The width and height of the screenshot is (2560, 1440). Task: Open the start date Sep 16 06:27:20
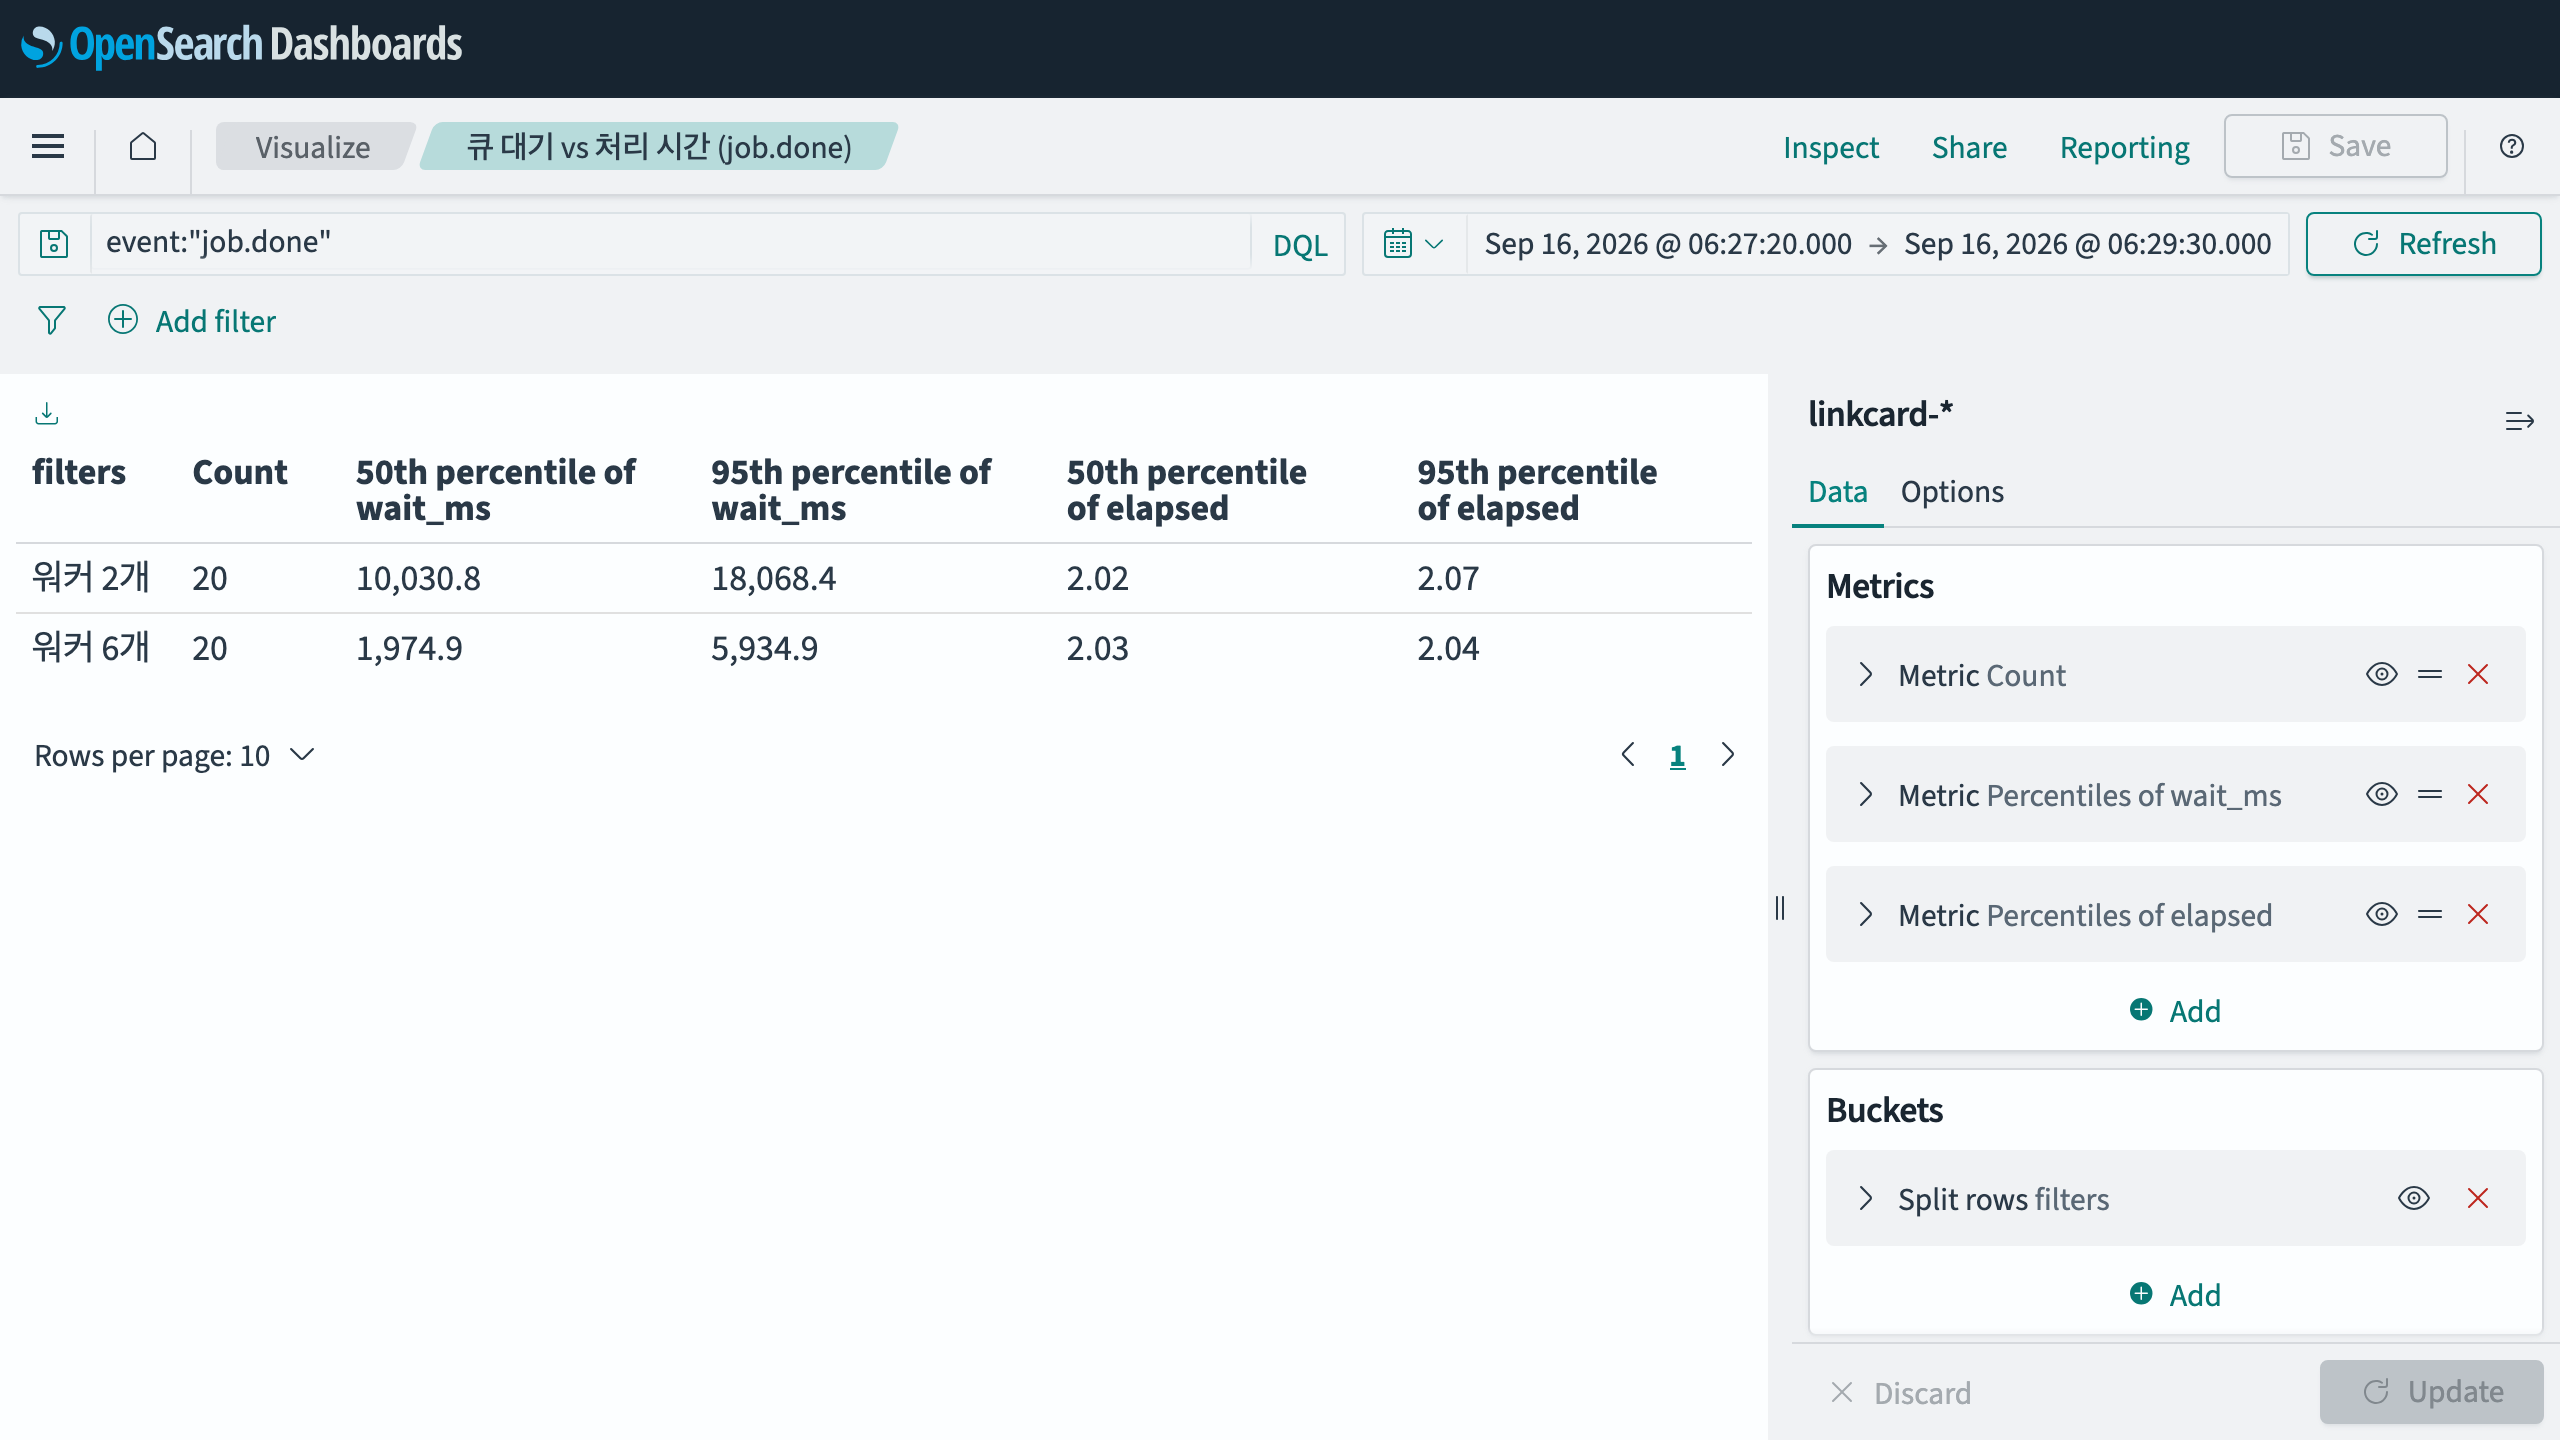[1668, 244]
